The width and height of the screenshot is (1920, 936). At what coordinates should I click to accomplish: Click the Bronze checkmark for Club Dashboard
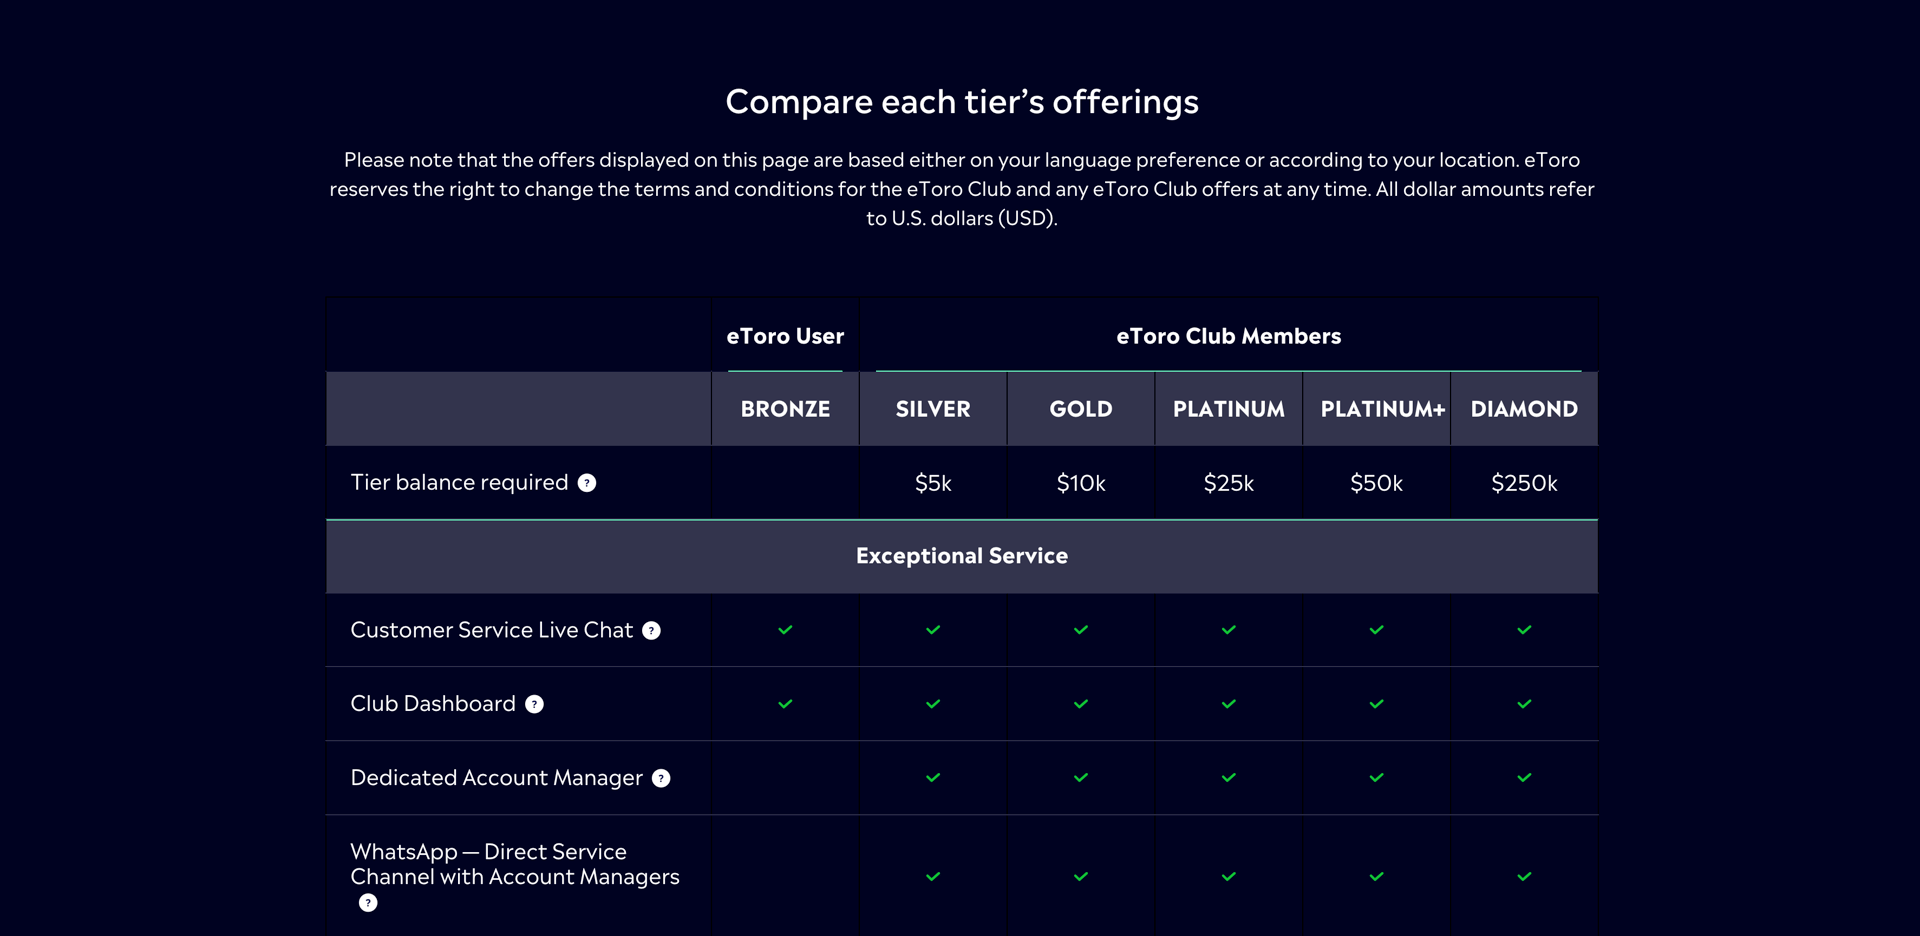tap(785, 704)
